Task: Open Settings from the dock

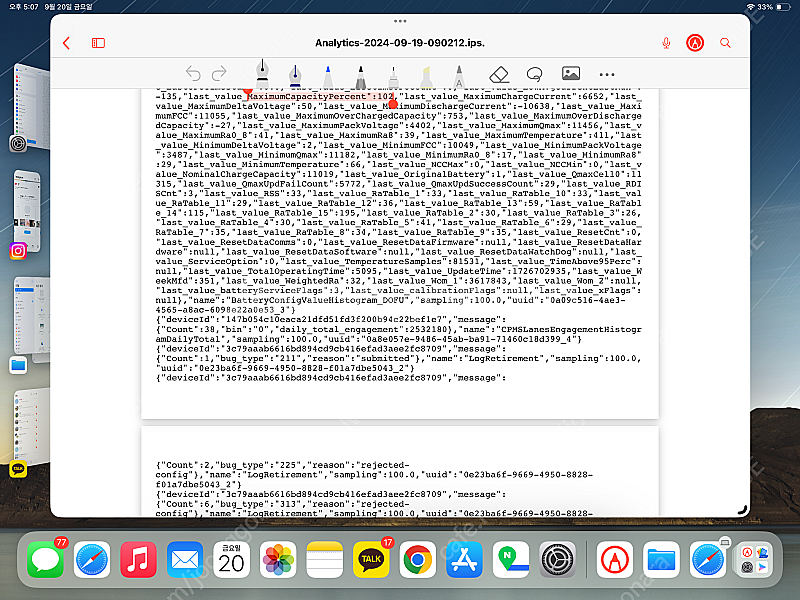Action: 557,560
